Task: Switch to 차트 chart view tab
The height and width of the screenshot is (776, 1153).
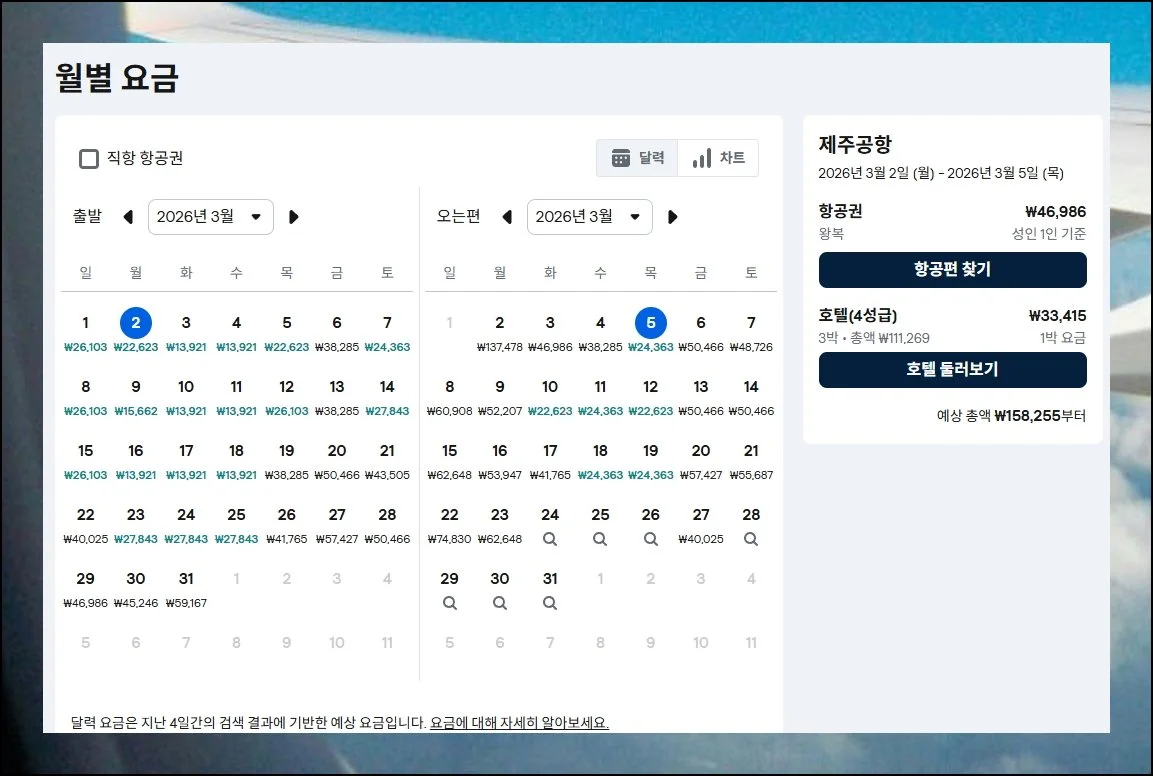Action: pos(718,158)
